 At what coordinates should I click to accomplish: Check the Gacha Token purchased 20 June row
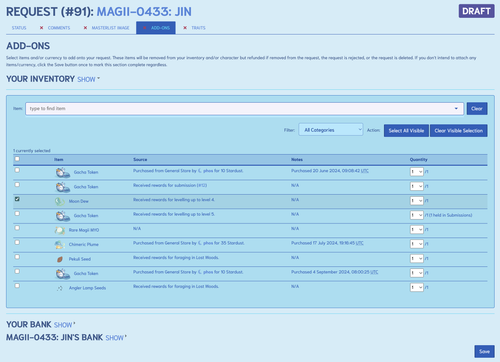point(17,170)
